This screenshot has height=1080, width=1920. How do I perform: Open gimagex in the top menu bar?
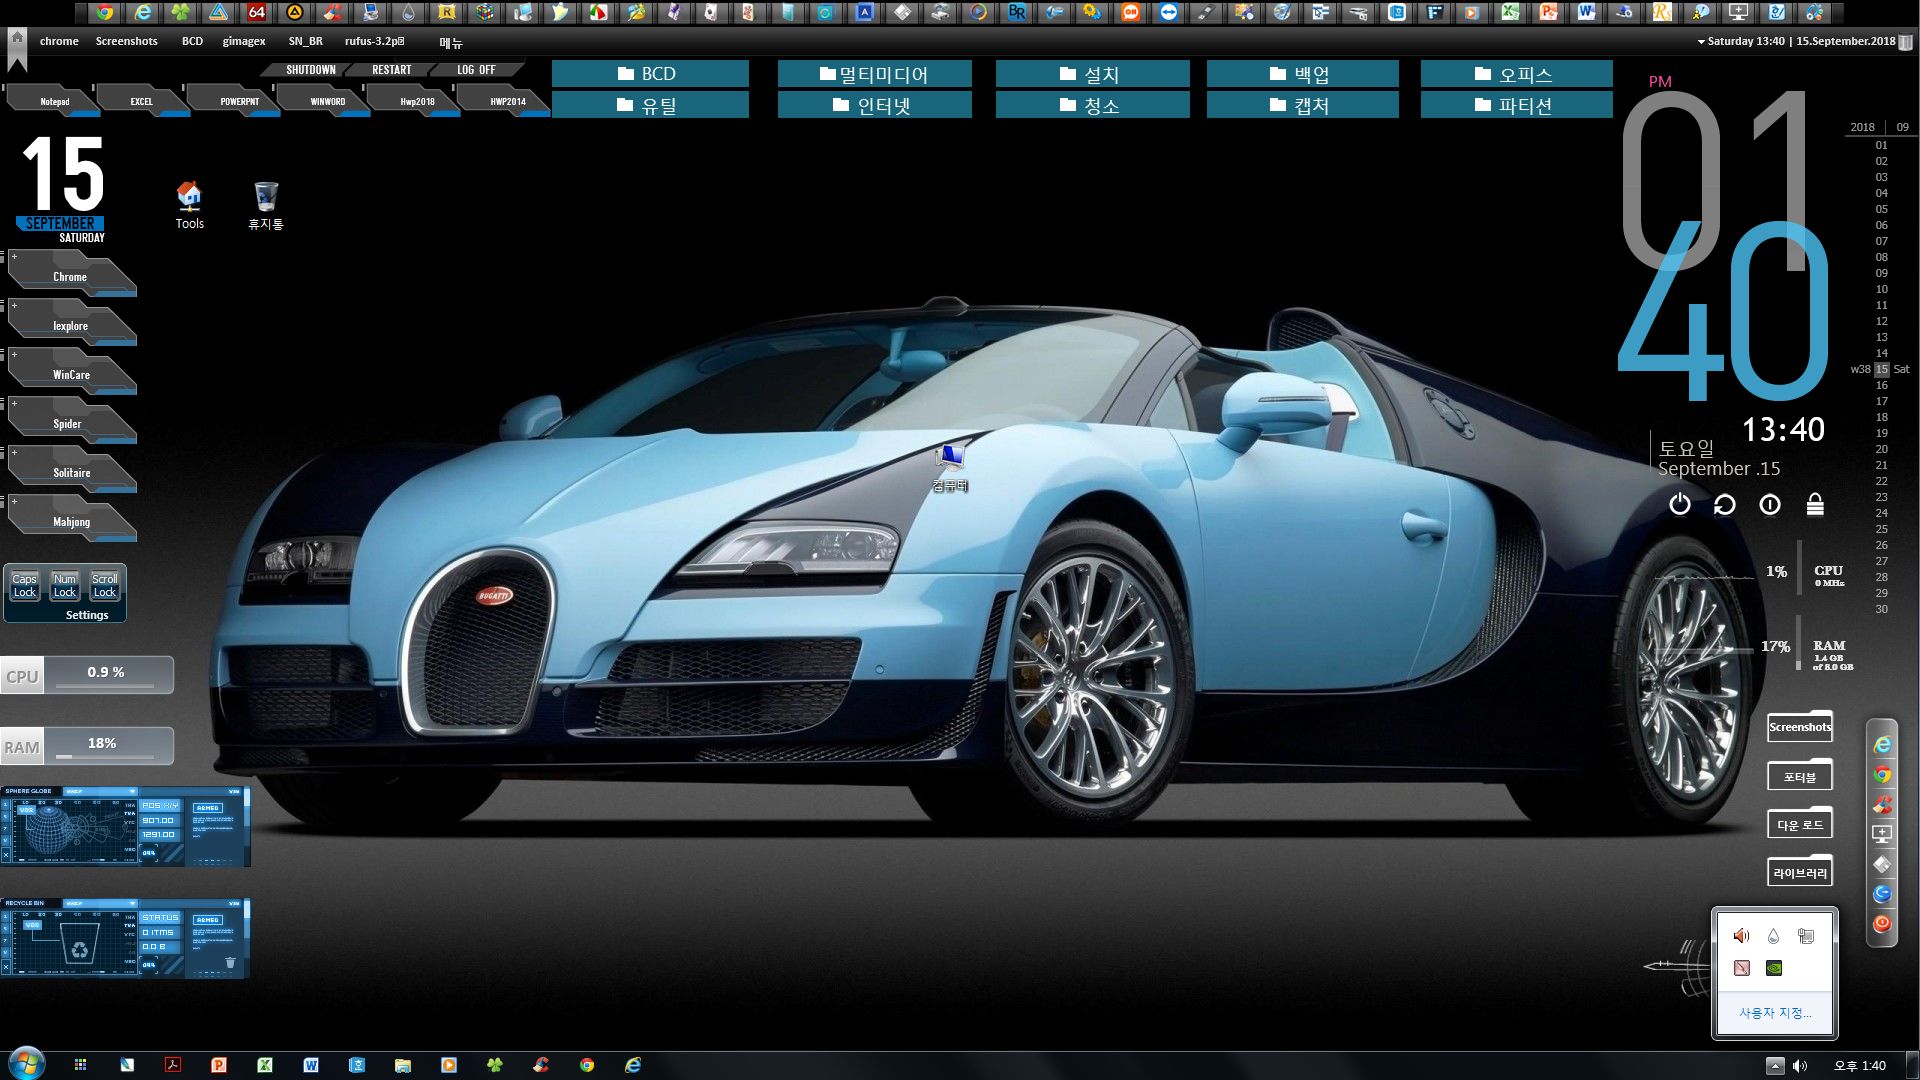(244, 41)
